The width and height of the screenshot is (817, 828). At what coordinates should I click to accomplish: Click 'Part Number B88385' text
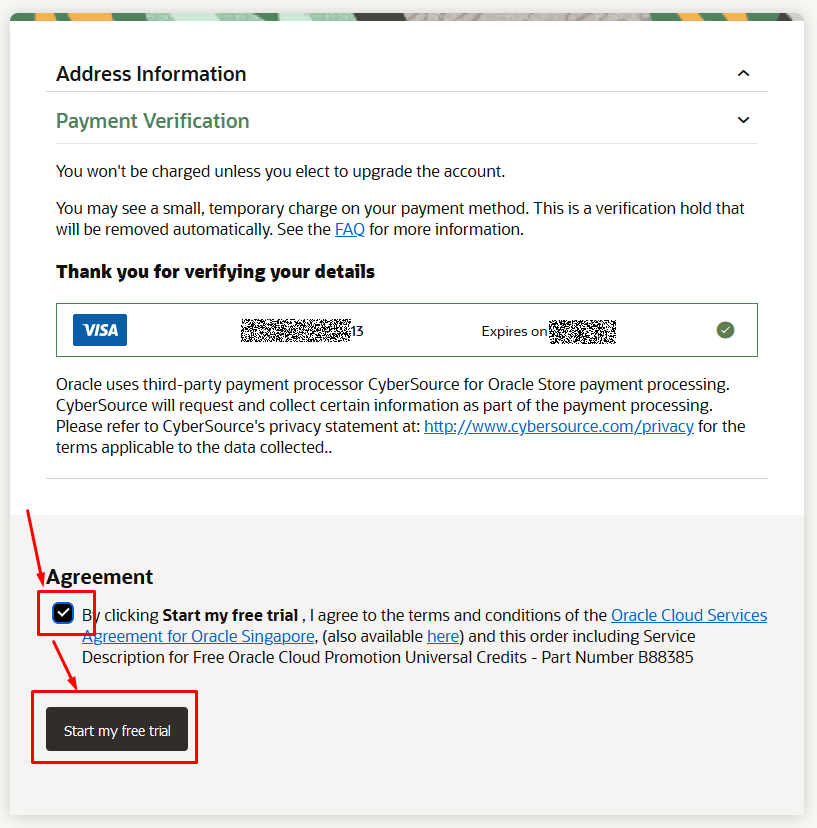click(x=617, y=657)
